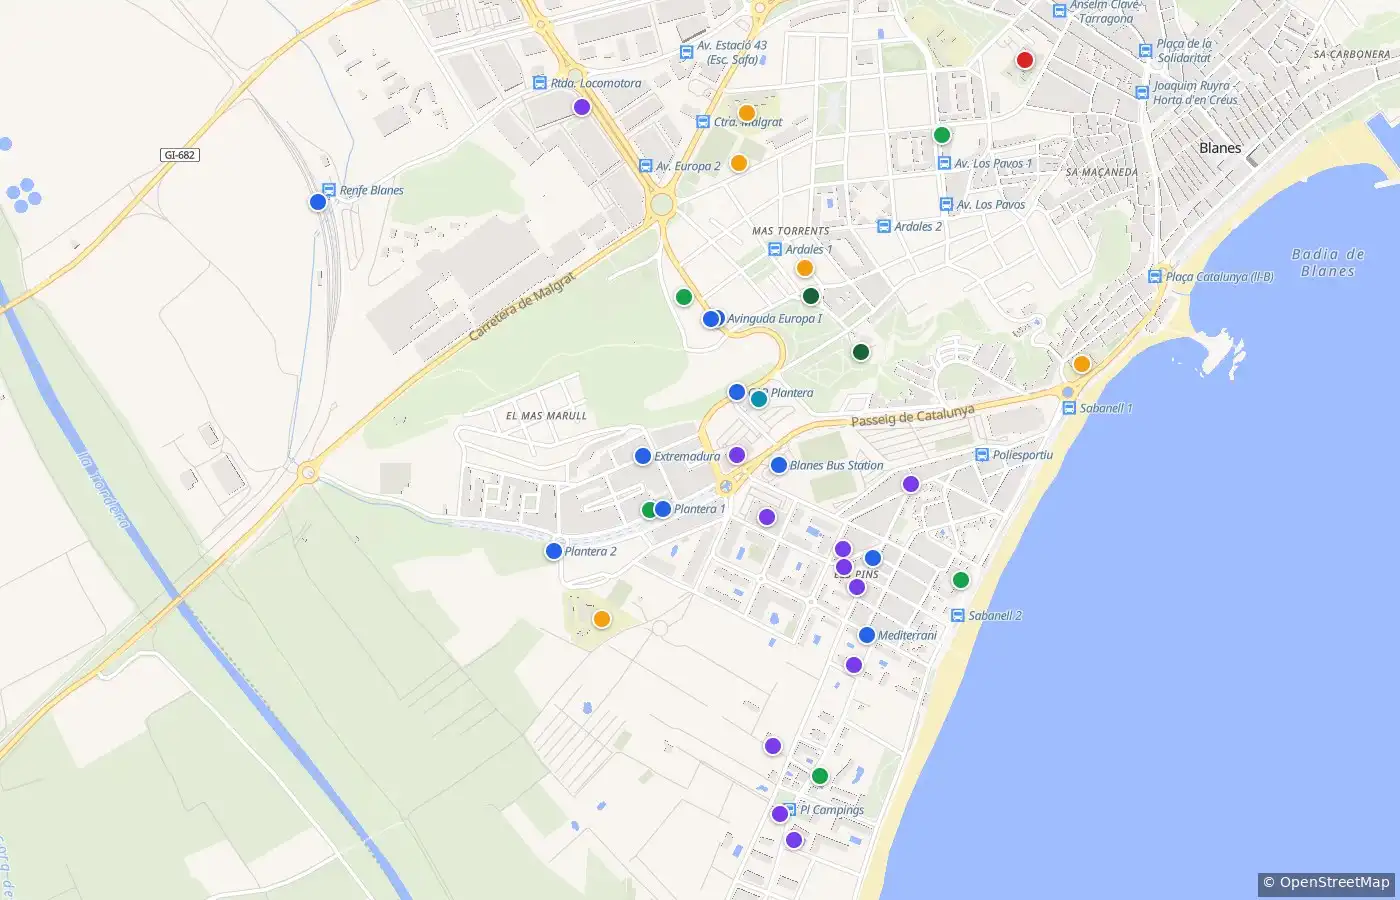
Task: Select the orange marker above Sabanell 1
Action: click(1082, 364)
